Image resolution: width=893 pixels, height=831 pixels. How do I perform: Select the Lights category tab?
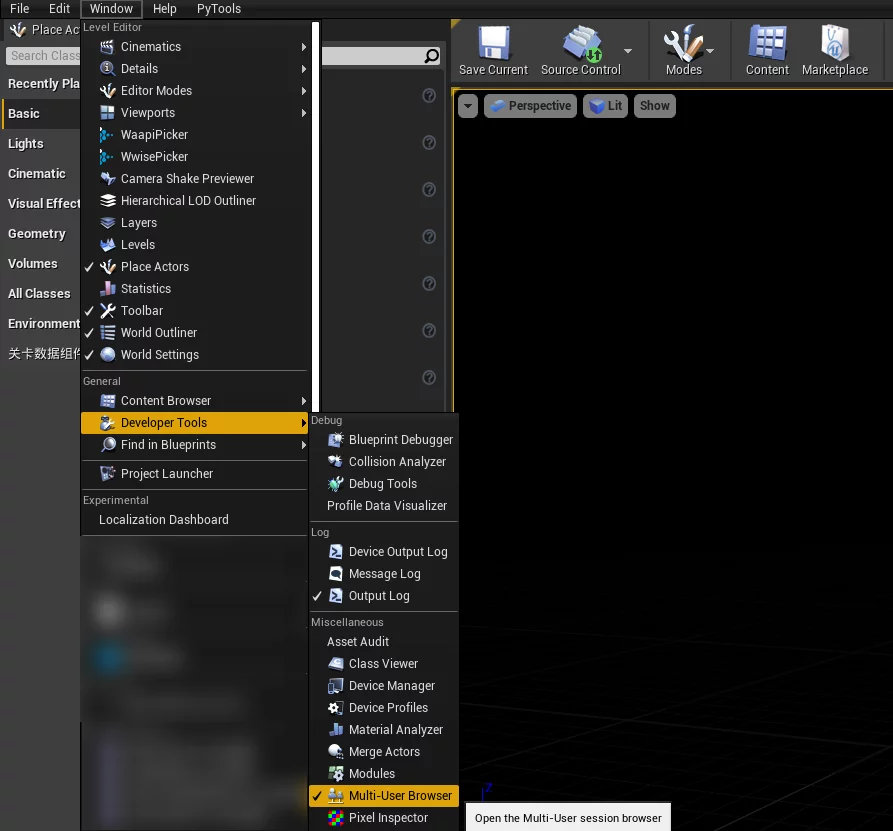pyautogui.click(x=26, y=144)
